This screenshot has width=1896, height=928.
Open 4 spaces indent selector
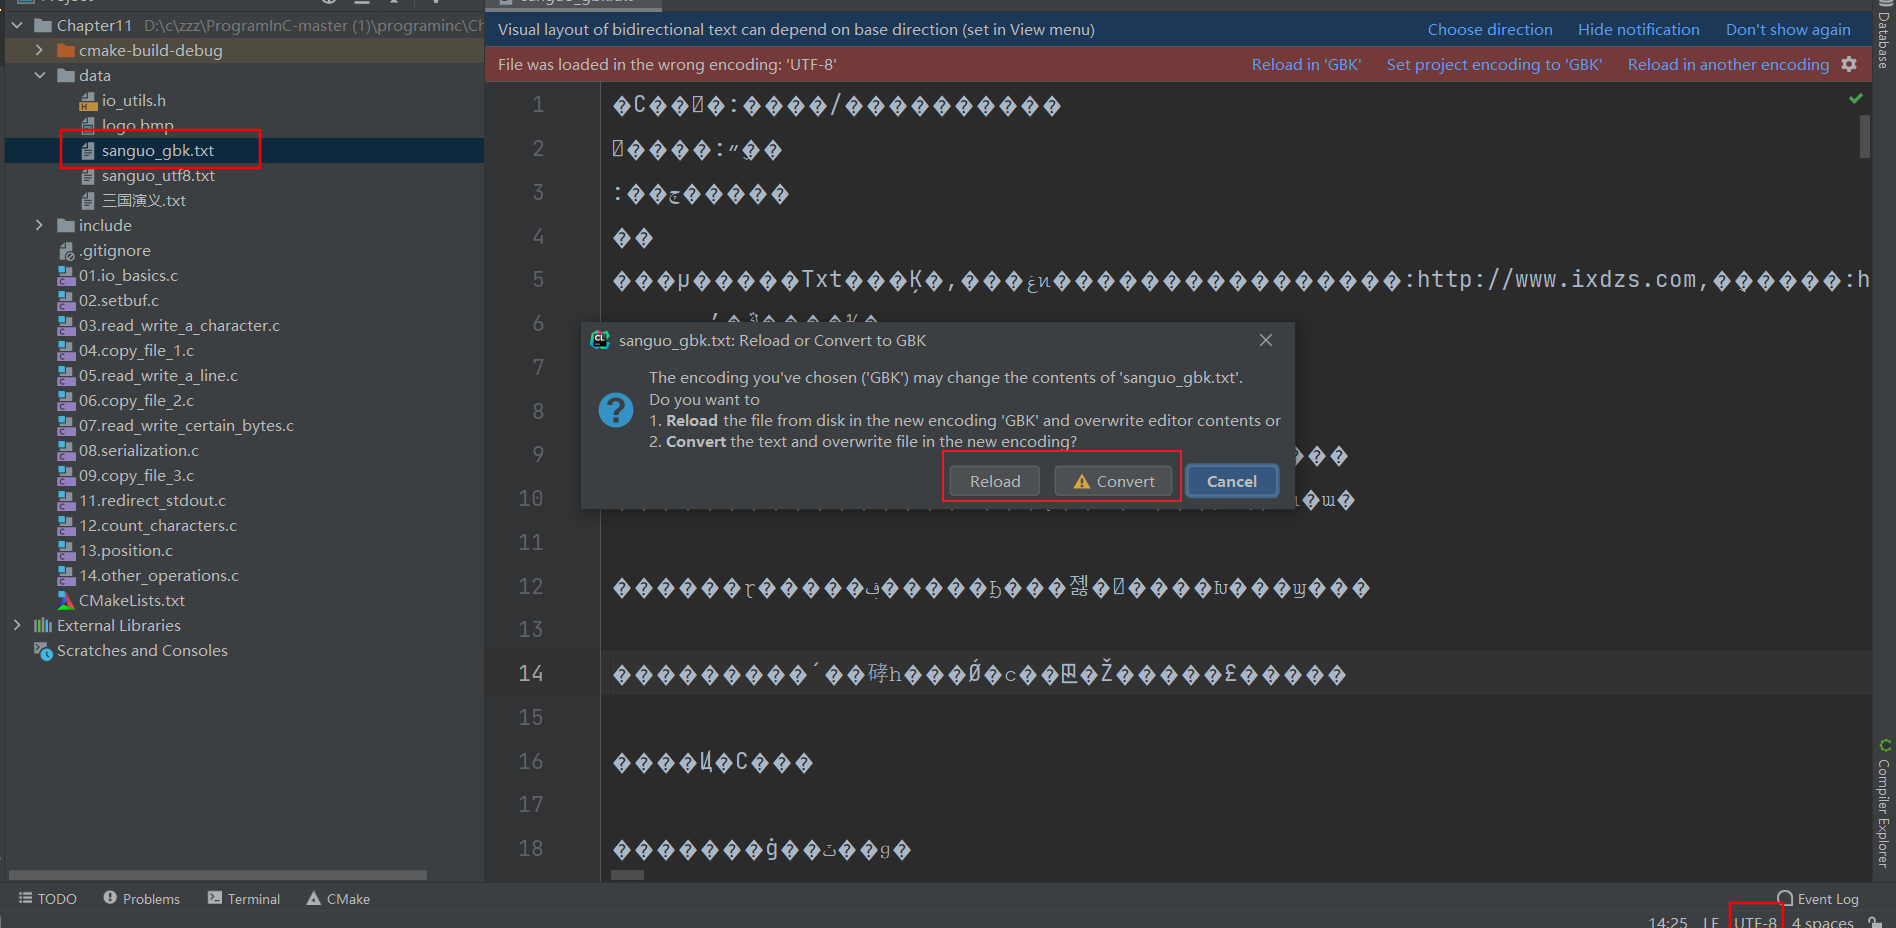click(1823, 921)
